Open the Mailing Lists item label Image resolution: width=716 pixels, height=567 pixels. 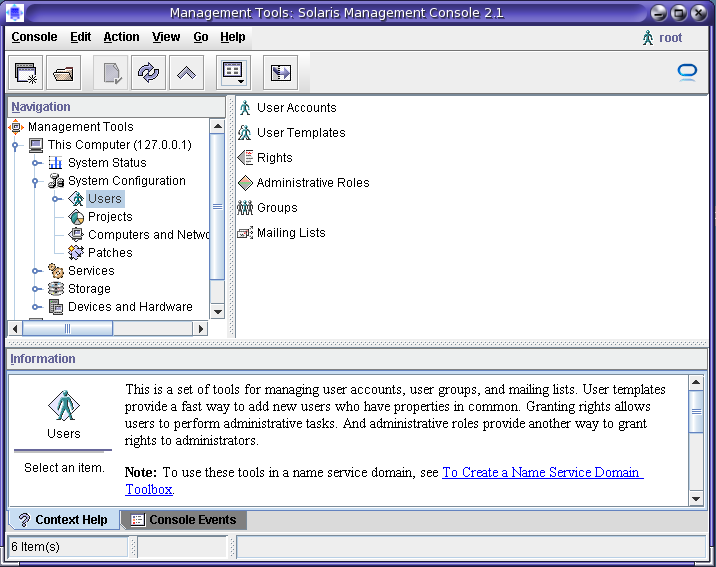click(x=291, y=233)
